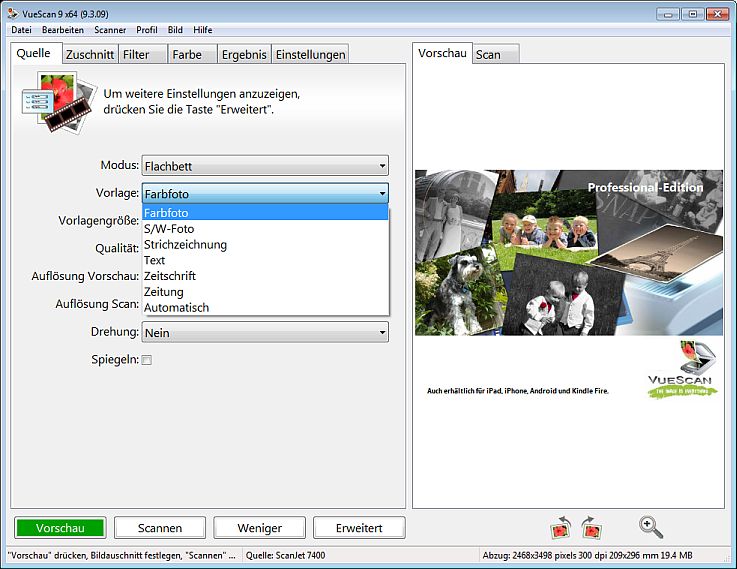Click the "Vorschau" drücken status hint

pos(122,555)
